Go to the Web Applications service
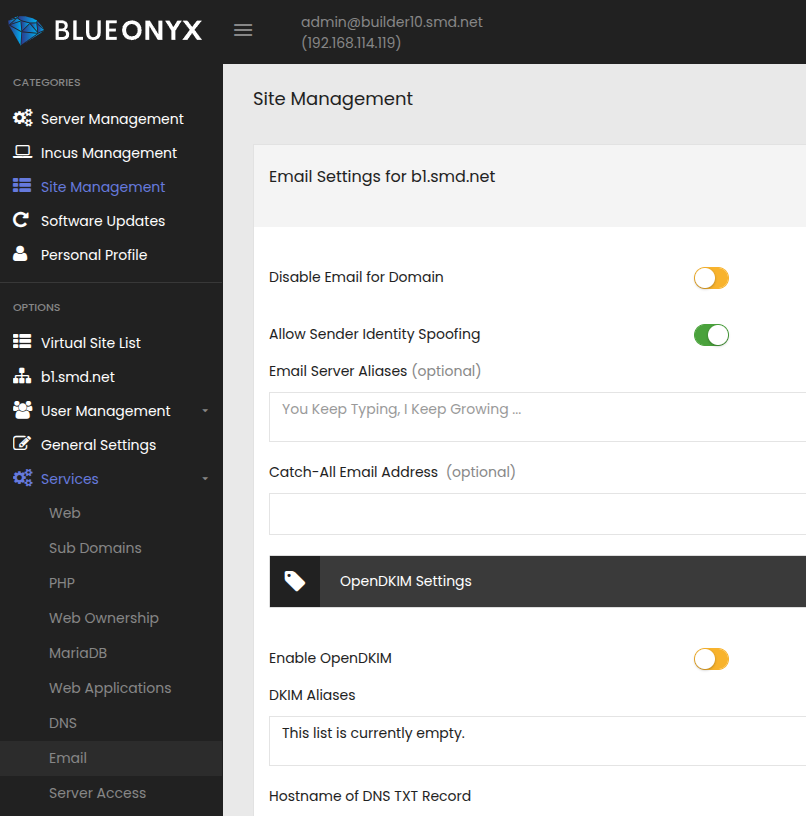Viewport: 806px width, 816px height. pyautogui.click(x=110, y=688)
